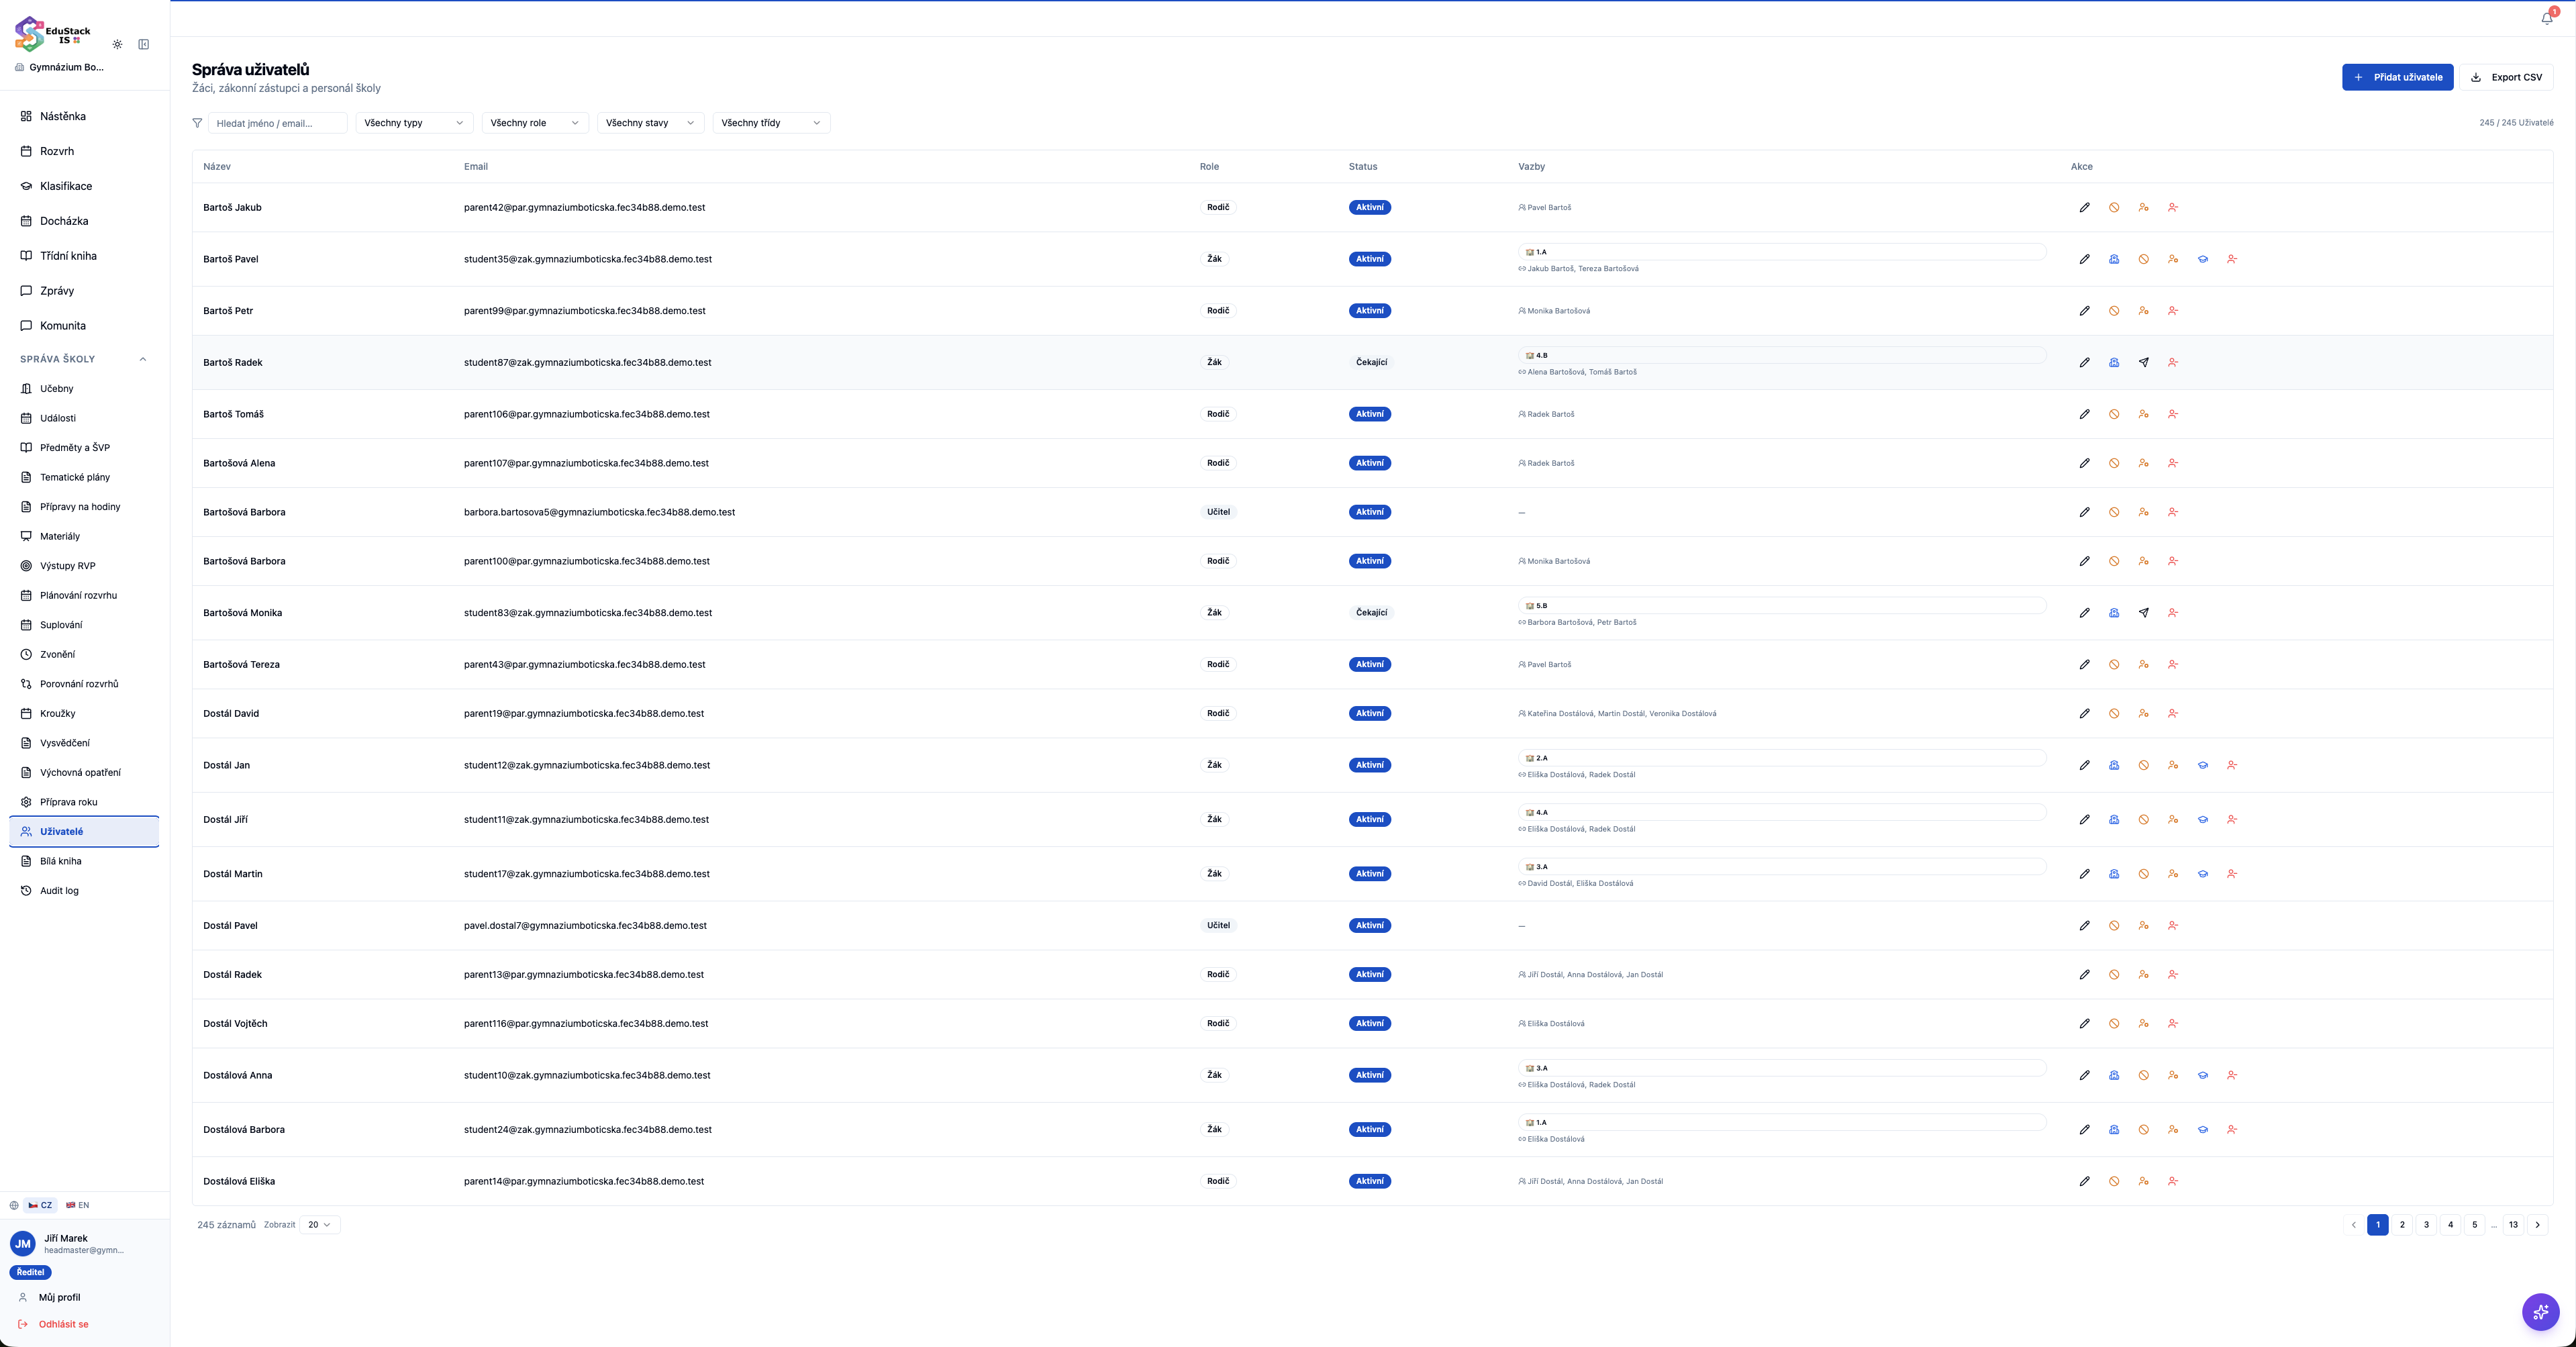Viewport: 2576px width, 1347px height.
Task: Click the AI assistant sparkle button
Action: 2540,1311
